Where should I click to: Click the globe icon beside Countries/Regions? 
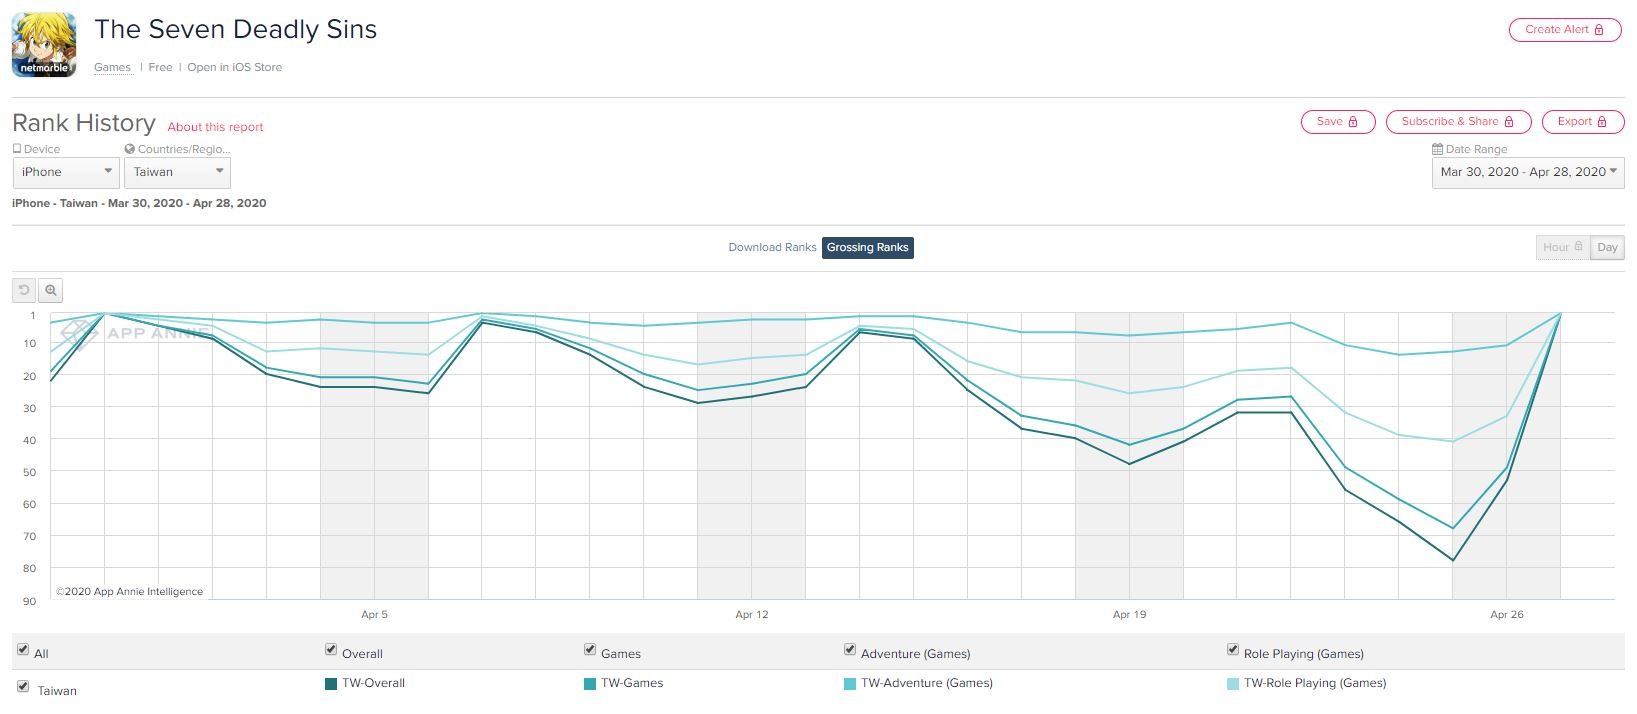[130, 149]
